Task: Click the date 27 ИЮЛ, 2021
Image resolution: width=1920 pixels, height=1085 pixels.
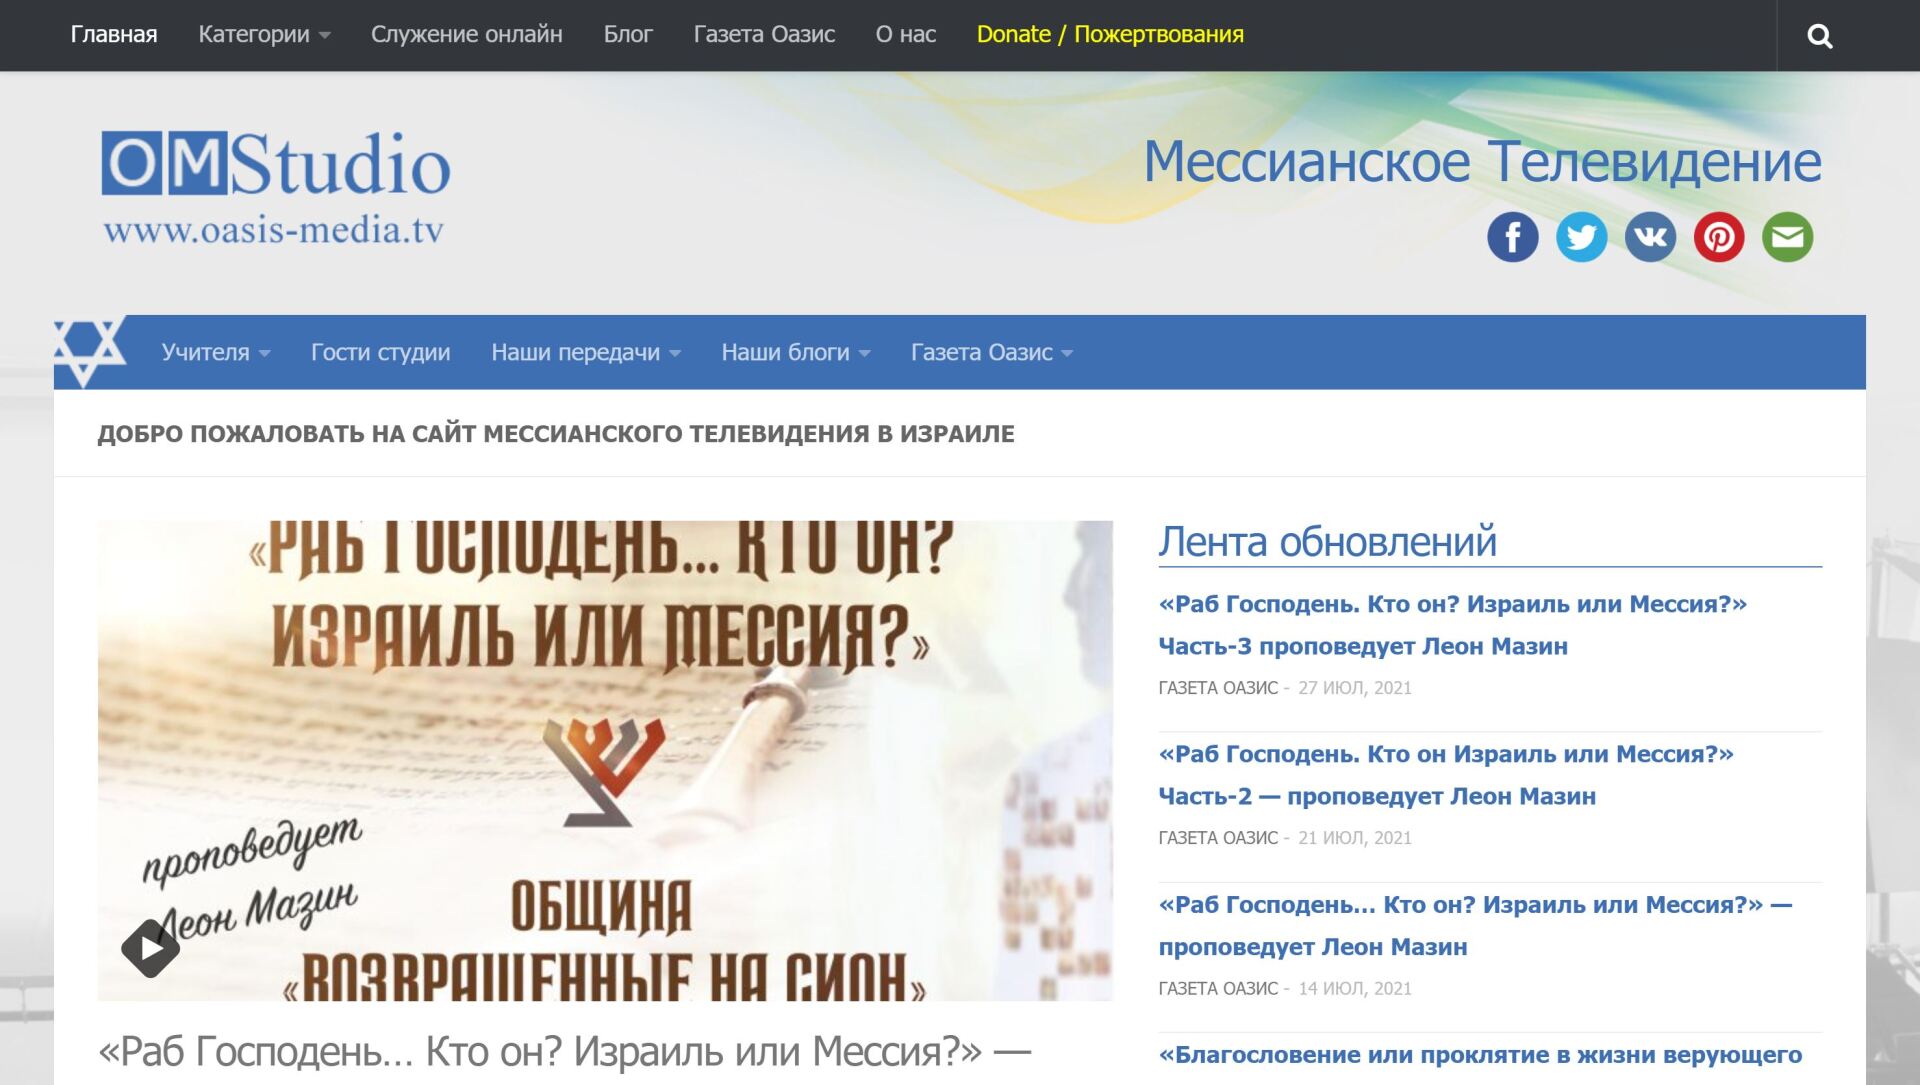Action: (x=1355, y=688)
